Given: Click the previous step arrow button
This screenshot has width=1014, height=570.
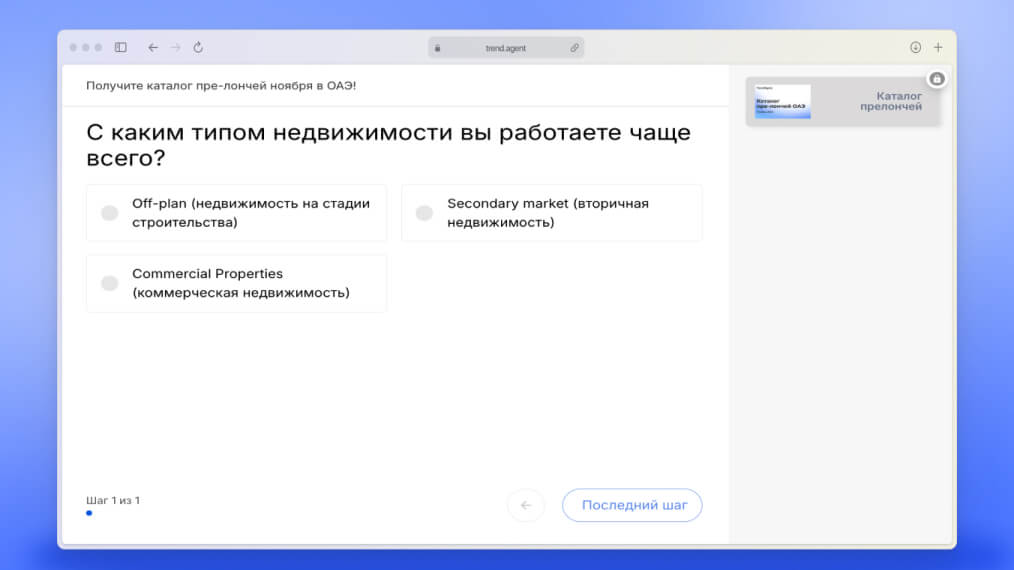Looking at the screenshot, I should point(526,505).
